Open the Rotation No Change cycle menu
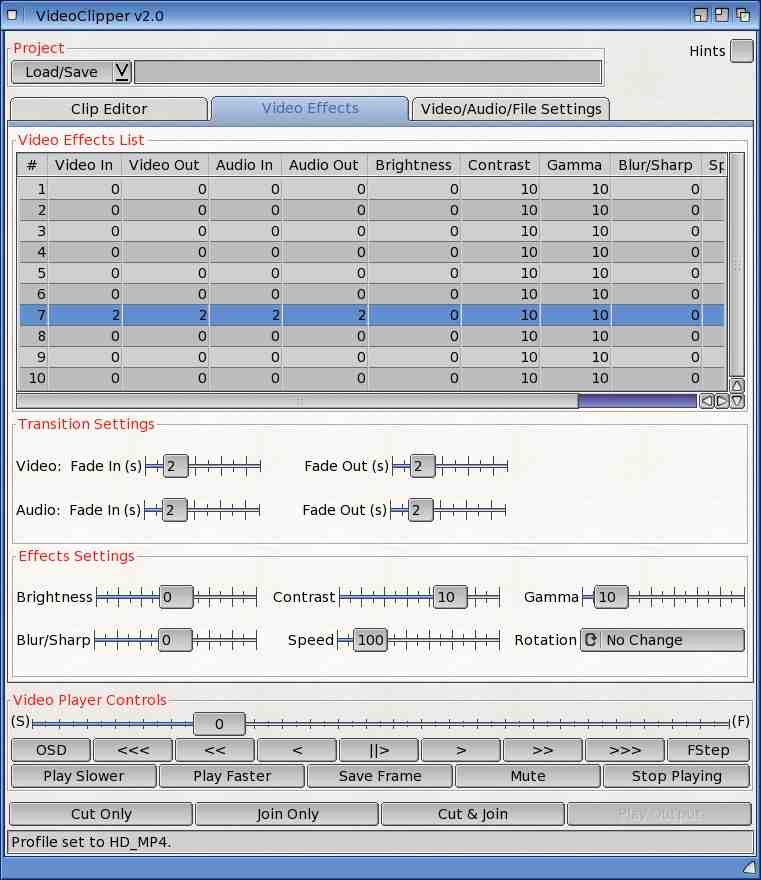 [663, 640]
